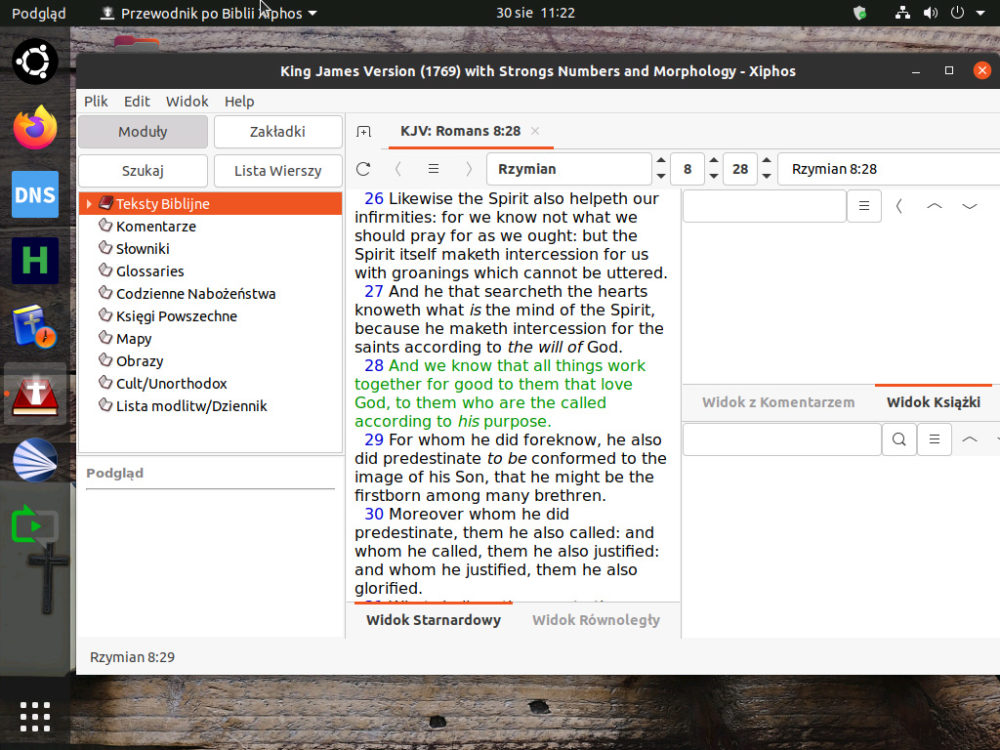Screen dimensions: 1000x750
Task: Click network icon in top bar
Action: click(x=902, y=13)
